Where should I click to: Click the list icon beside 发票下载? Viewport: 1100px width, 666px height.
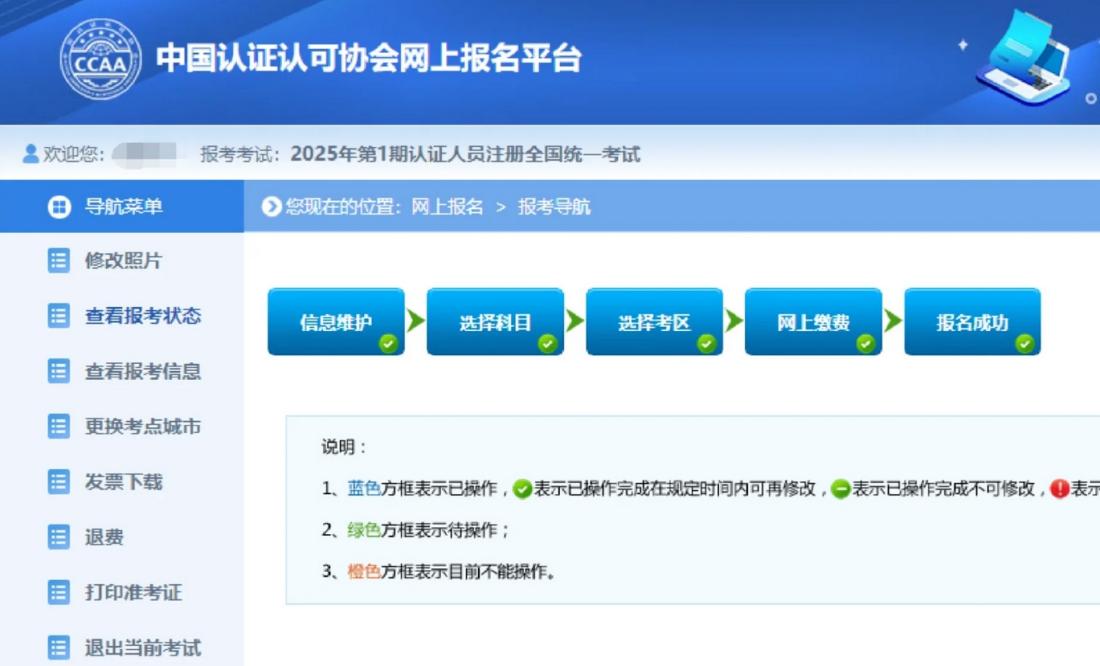pyautogui.click(x=58, y=482)
